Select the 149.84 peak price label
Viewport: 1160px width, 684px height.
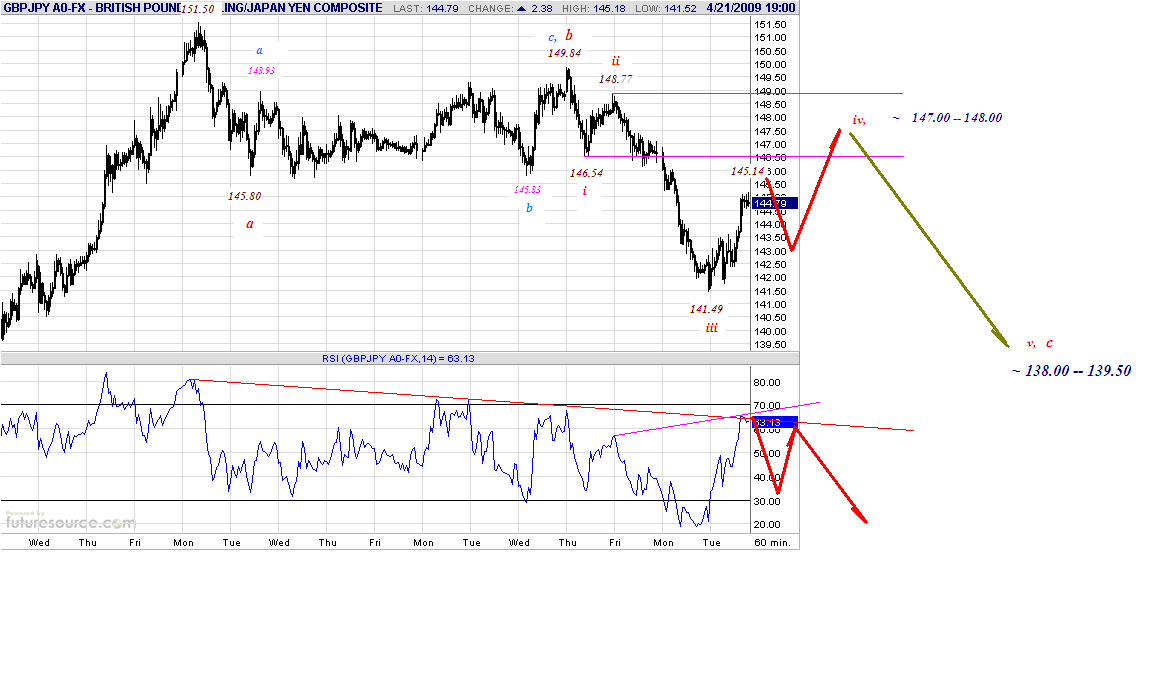click(564, 53)
